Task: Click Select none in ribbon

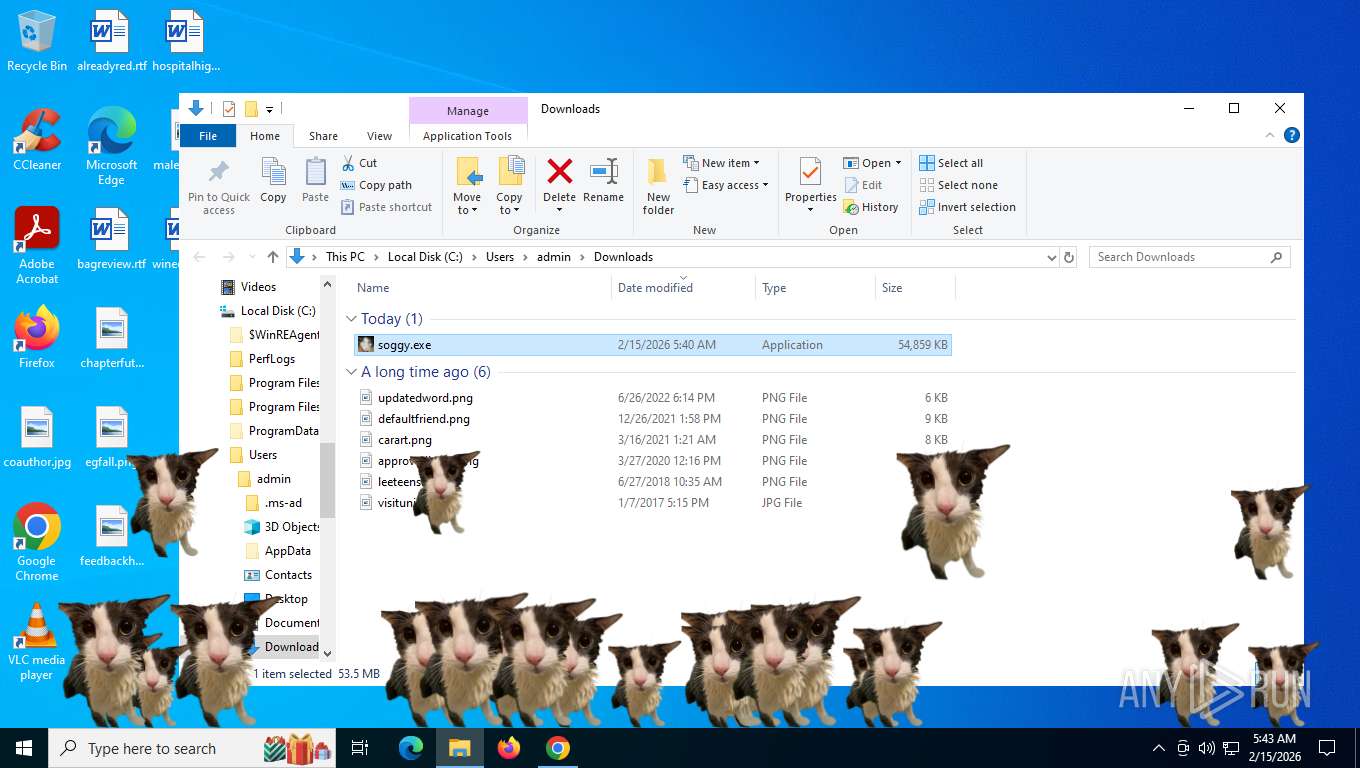Action: tap(958, 185)
